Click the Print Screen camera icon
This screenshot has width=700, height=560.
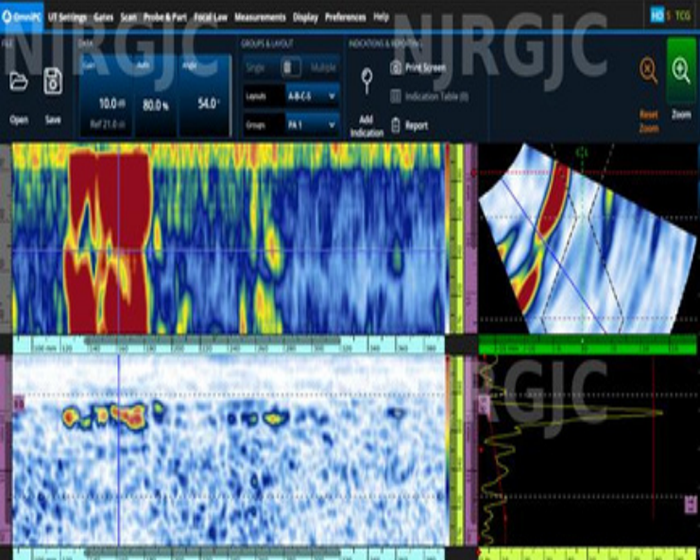397,68
